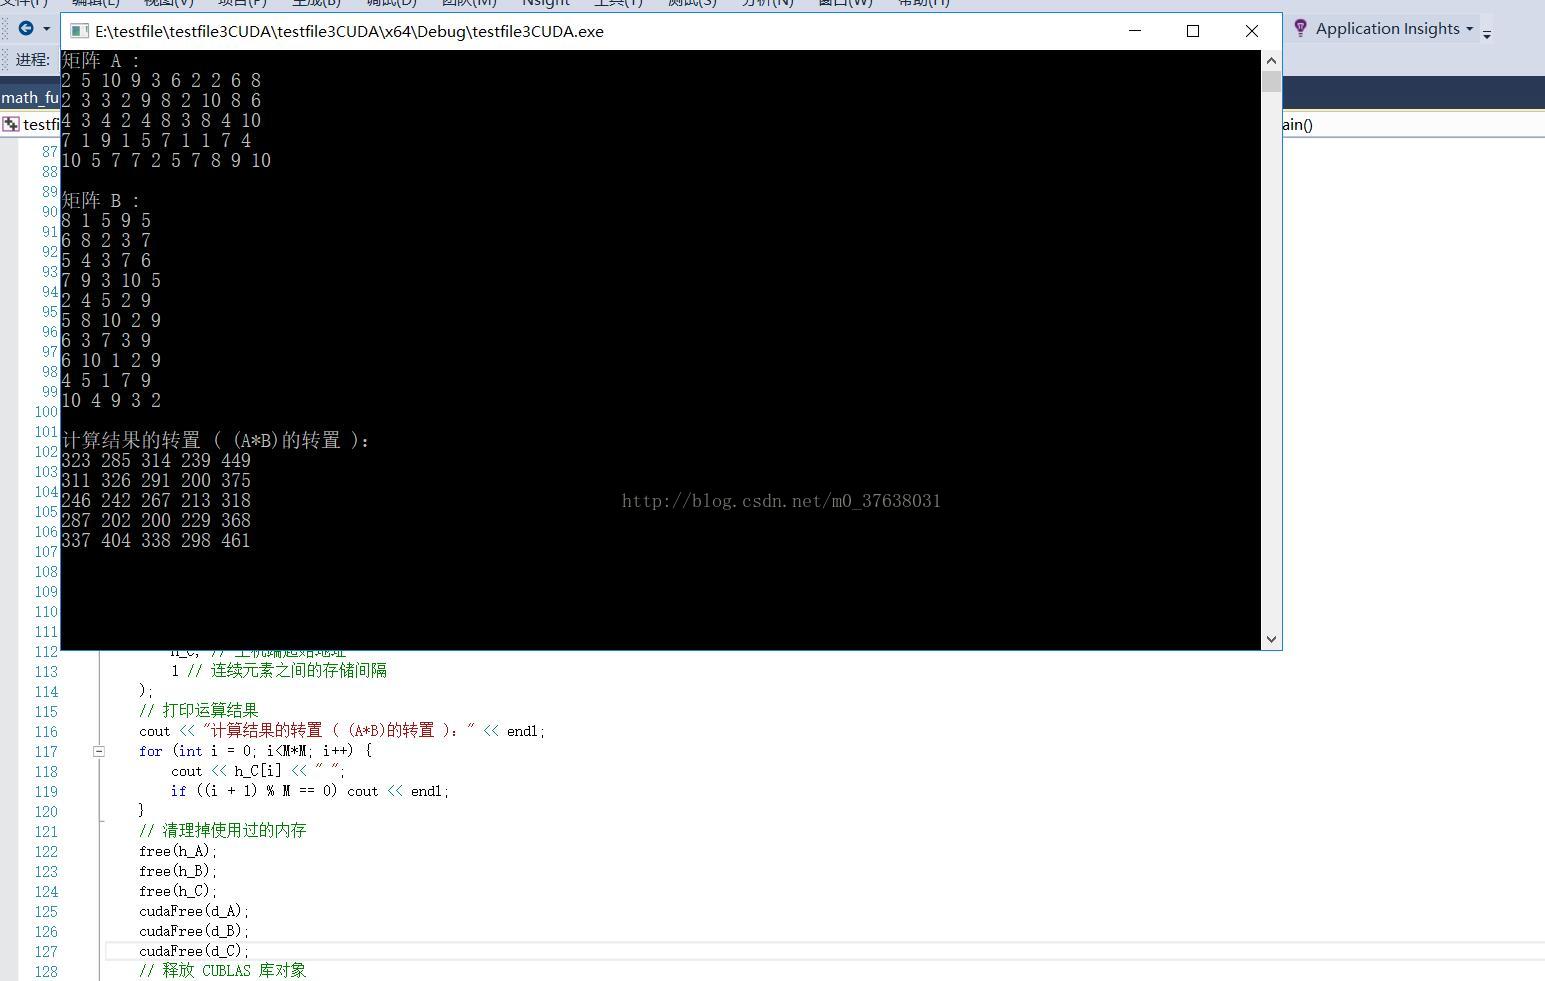
Task: Click the Application Insights lightbulb icon
Action: [x=1300, y=28]
